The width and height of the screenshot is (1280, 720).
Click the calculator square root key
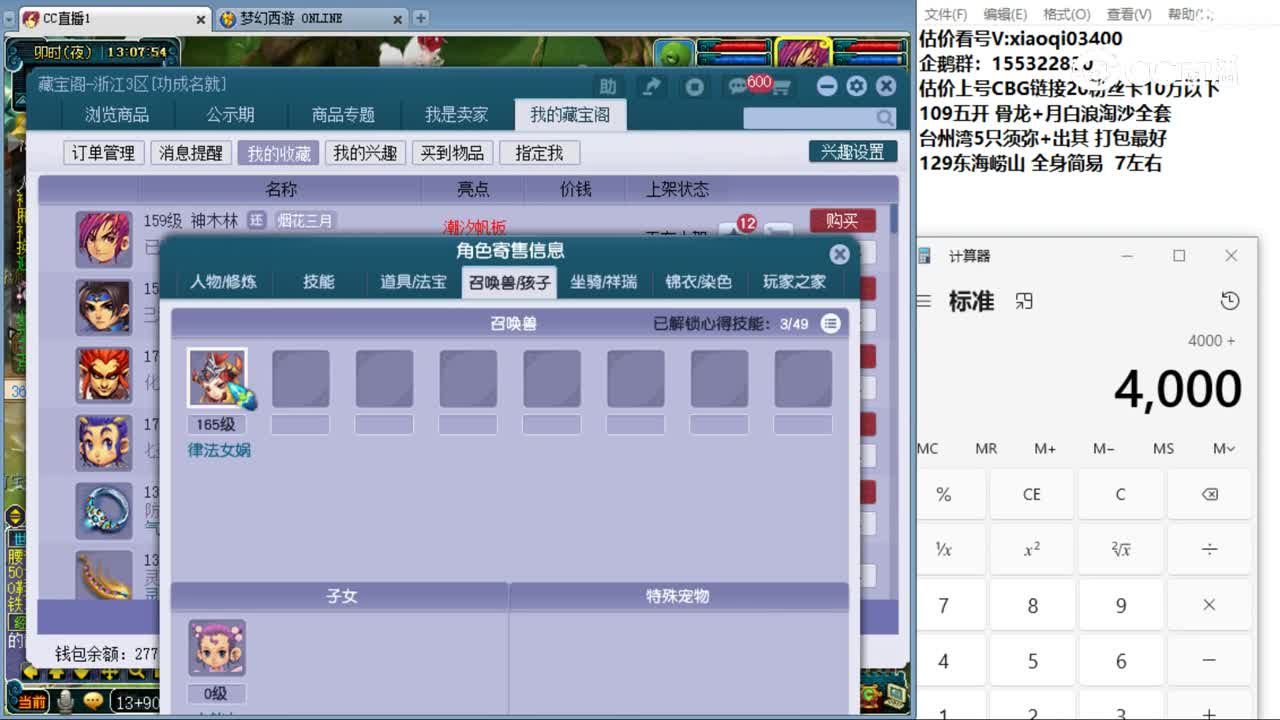point(1121,549)
